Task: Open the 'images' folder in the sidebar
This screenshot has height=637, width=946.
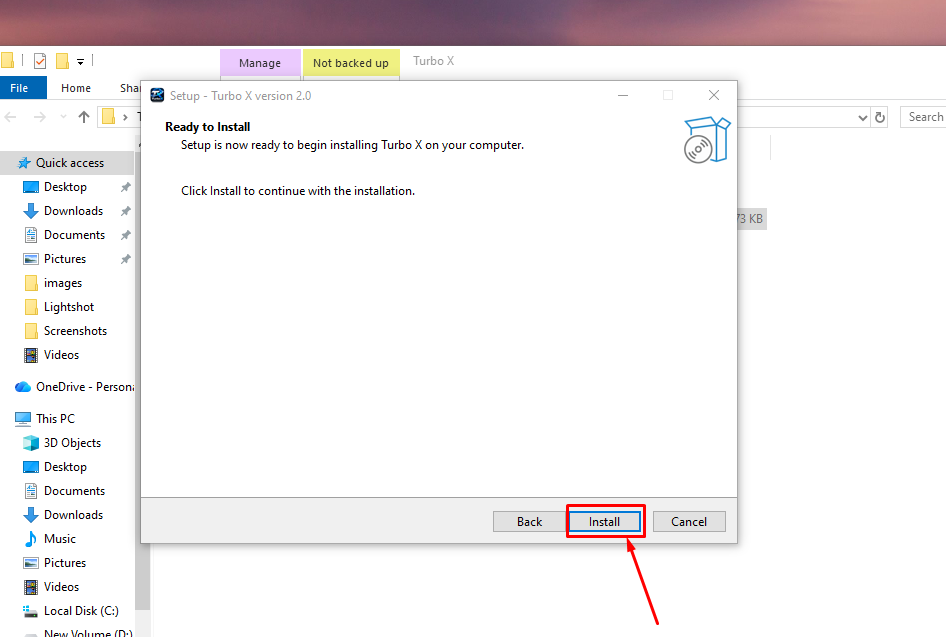Action: [x=63, y=283]
